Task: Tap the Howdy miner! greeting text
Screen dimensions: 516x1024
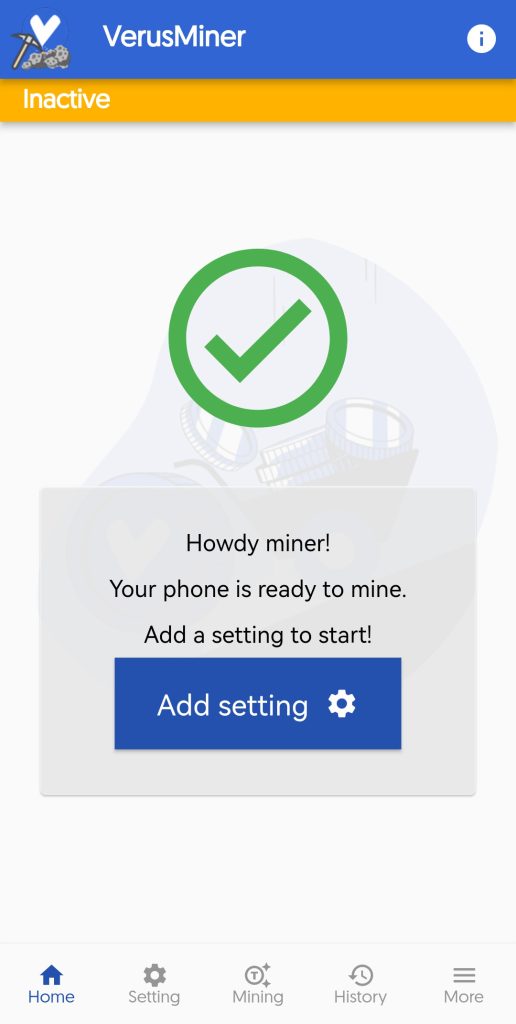Action: 258,543
